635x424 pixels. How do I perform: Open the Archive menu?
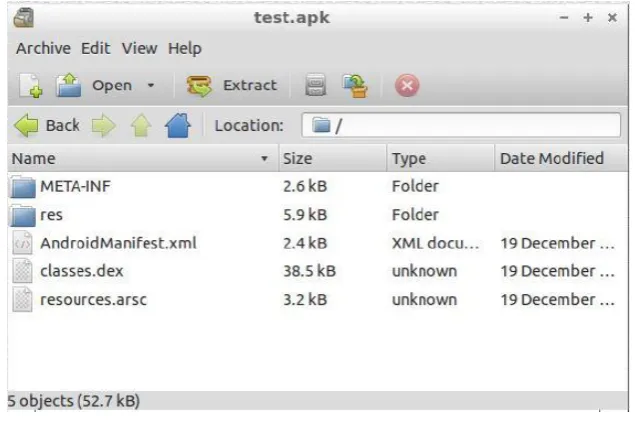pyautogui.click(x=43, y=49)
